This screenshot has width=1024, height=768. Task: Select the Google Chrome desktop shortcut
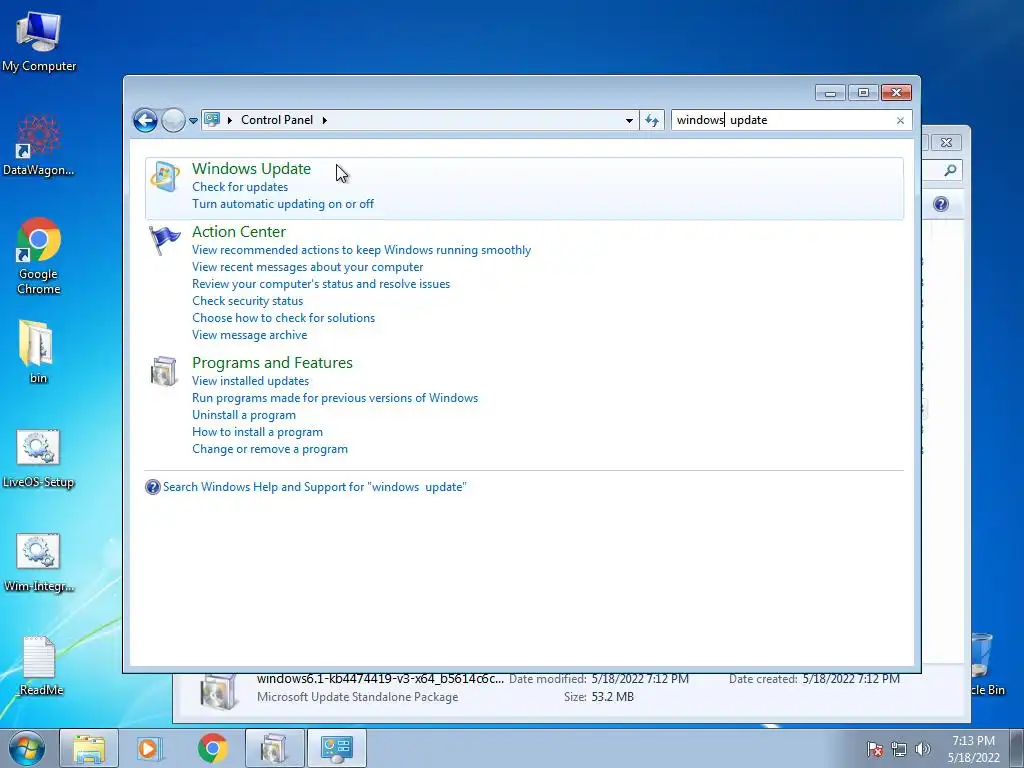[39, 256]
